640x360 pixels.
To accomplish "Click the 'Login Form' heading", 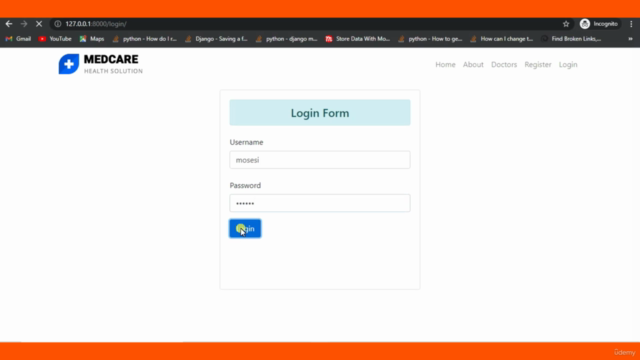I will (x=320, y=113).
